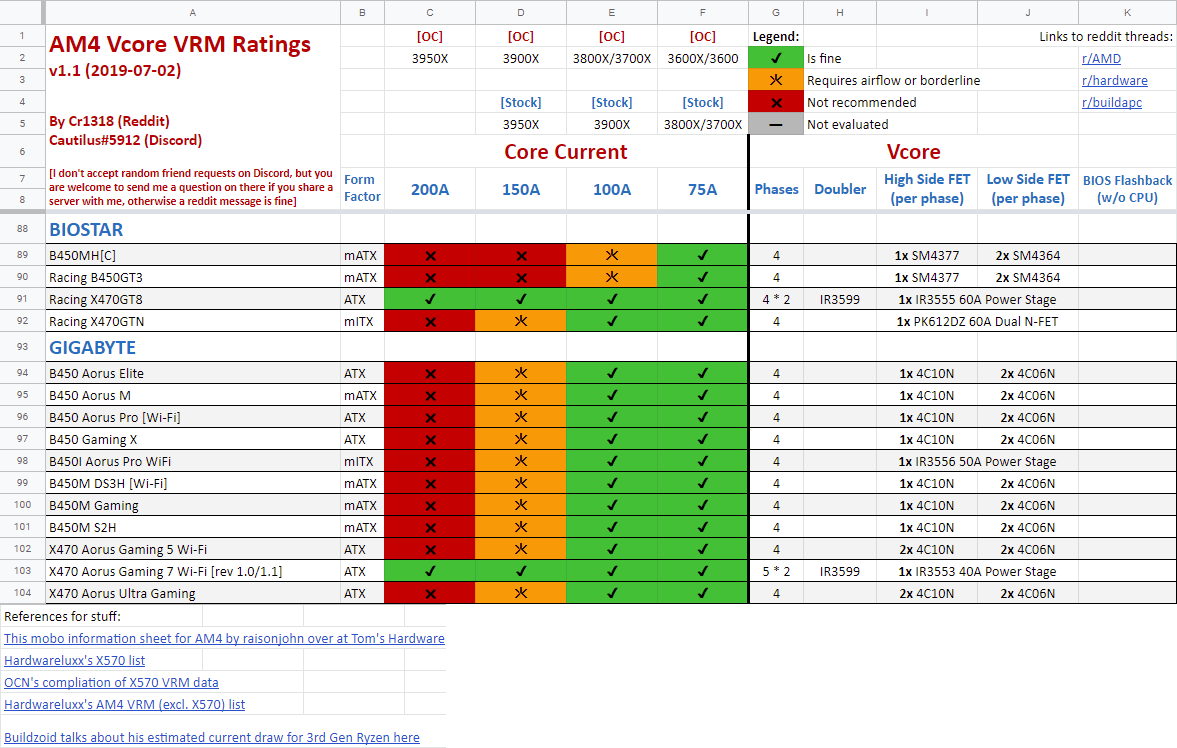This screenshot has width=1177, height=748.
Task: Click the '5 * 2' phases cell
Action: point(776,571)
